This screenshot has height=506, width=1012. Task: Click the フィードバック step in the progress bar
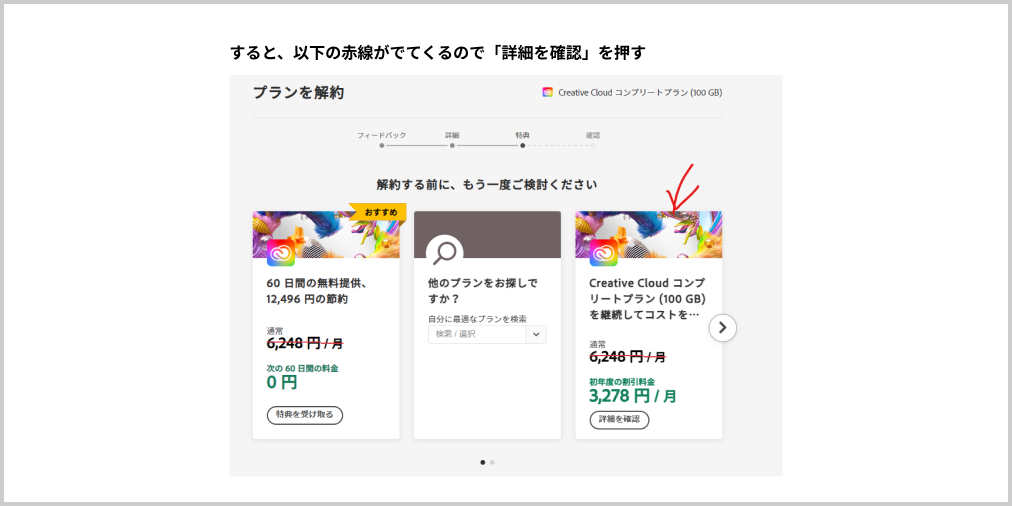click(381, 139)
